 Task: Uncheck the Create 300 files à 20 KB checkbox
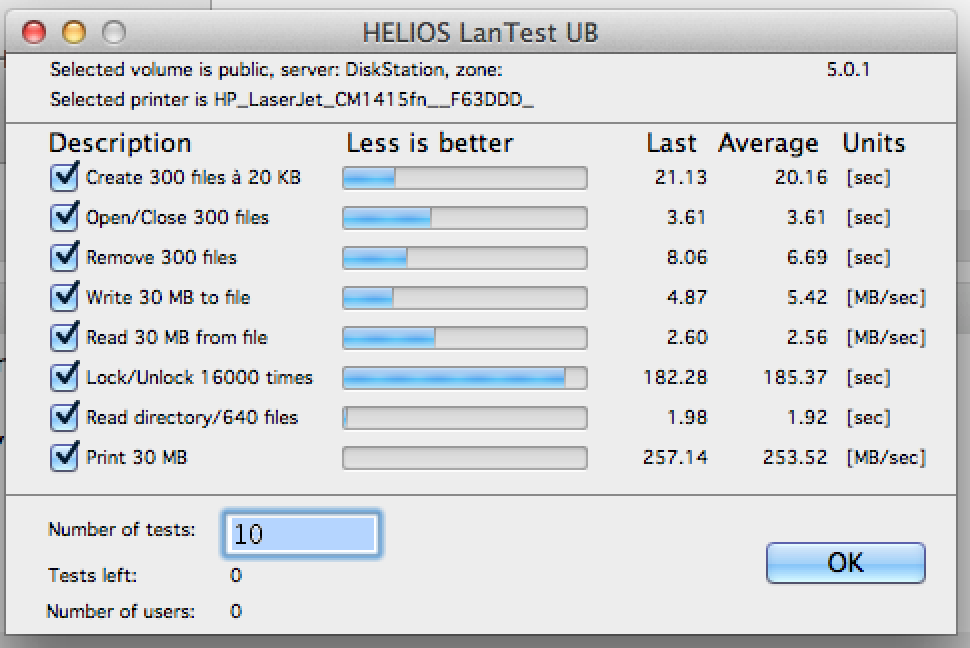(64, 178)
